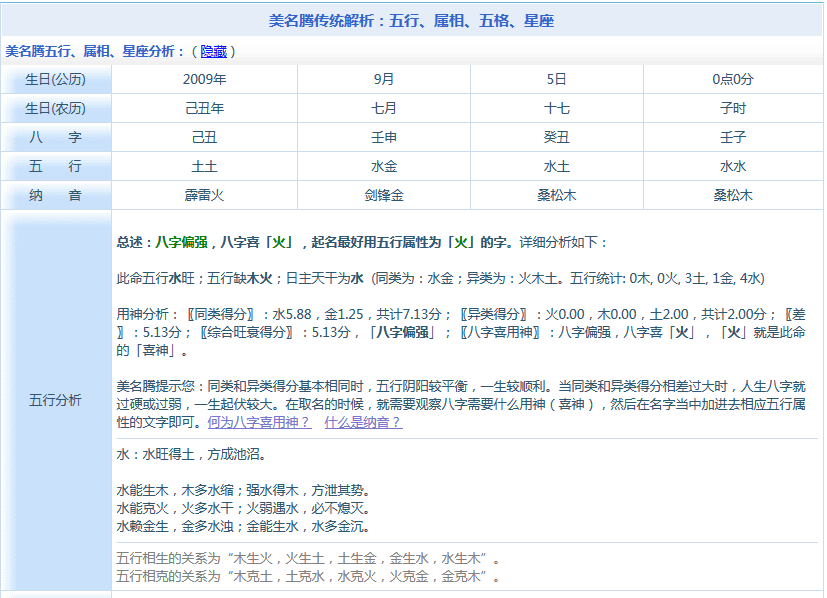Click the 八字 row label

56,137
